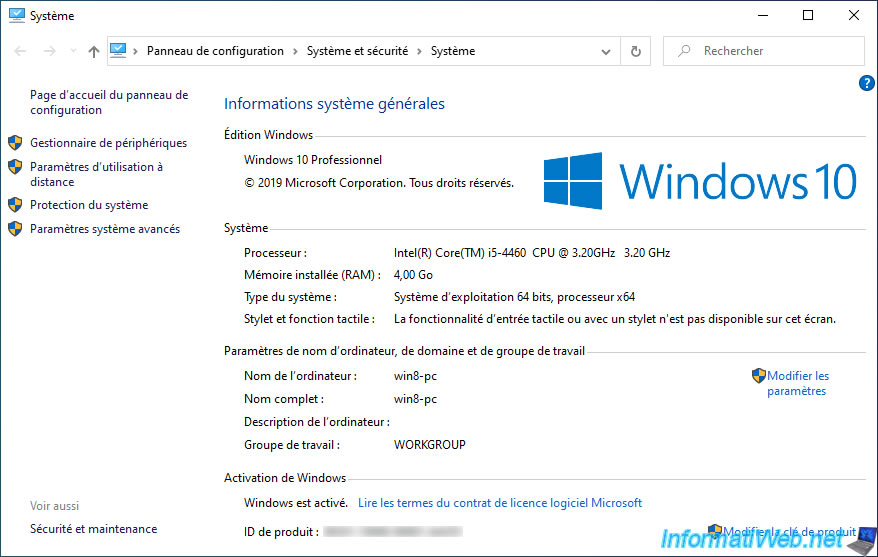Image resolution: width=878 pixels, height=557 pixels.
Task: Open Sécurité et maintenance
Action: (x=93, y=529)
